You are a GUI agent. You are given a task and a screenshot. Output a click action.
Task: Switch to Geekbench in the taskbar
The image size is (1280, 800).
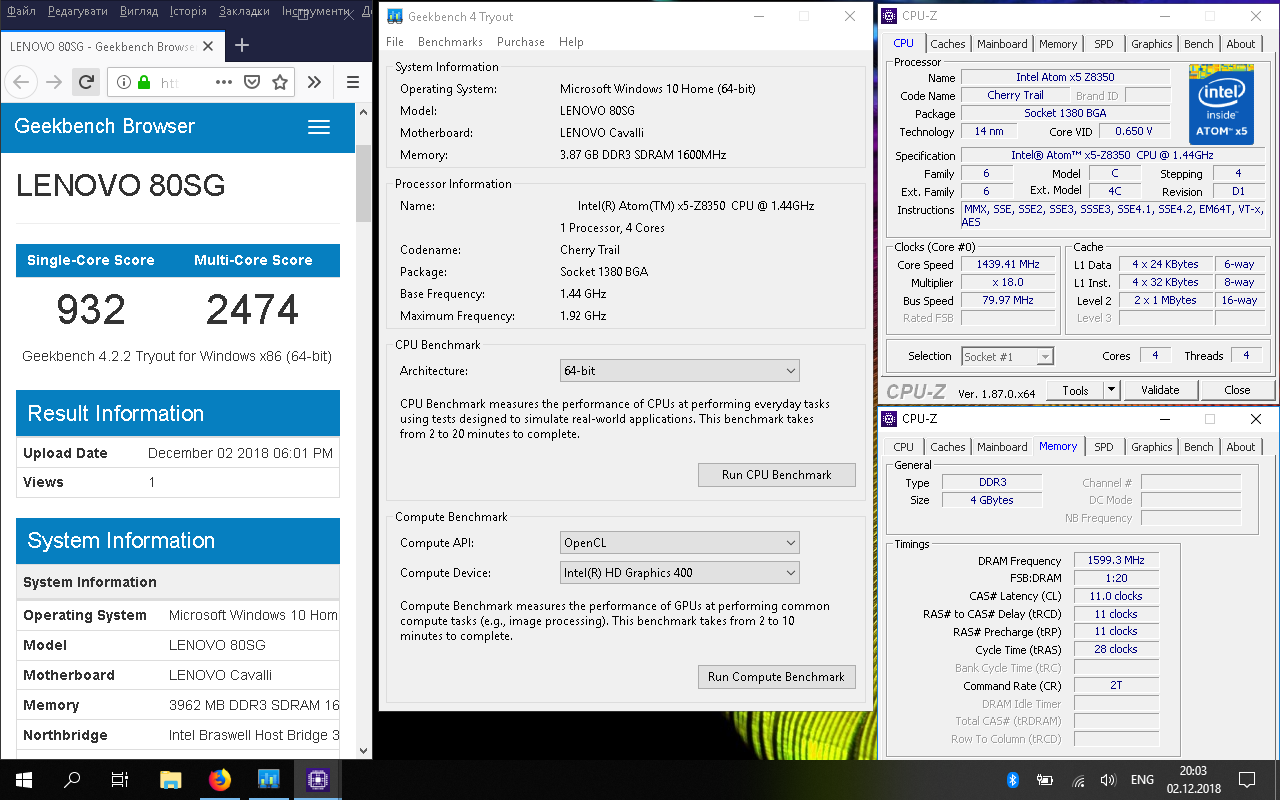pyautogui.click(x=268, y=780)
